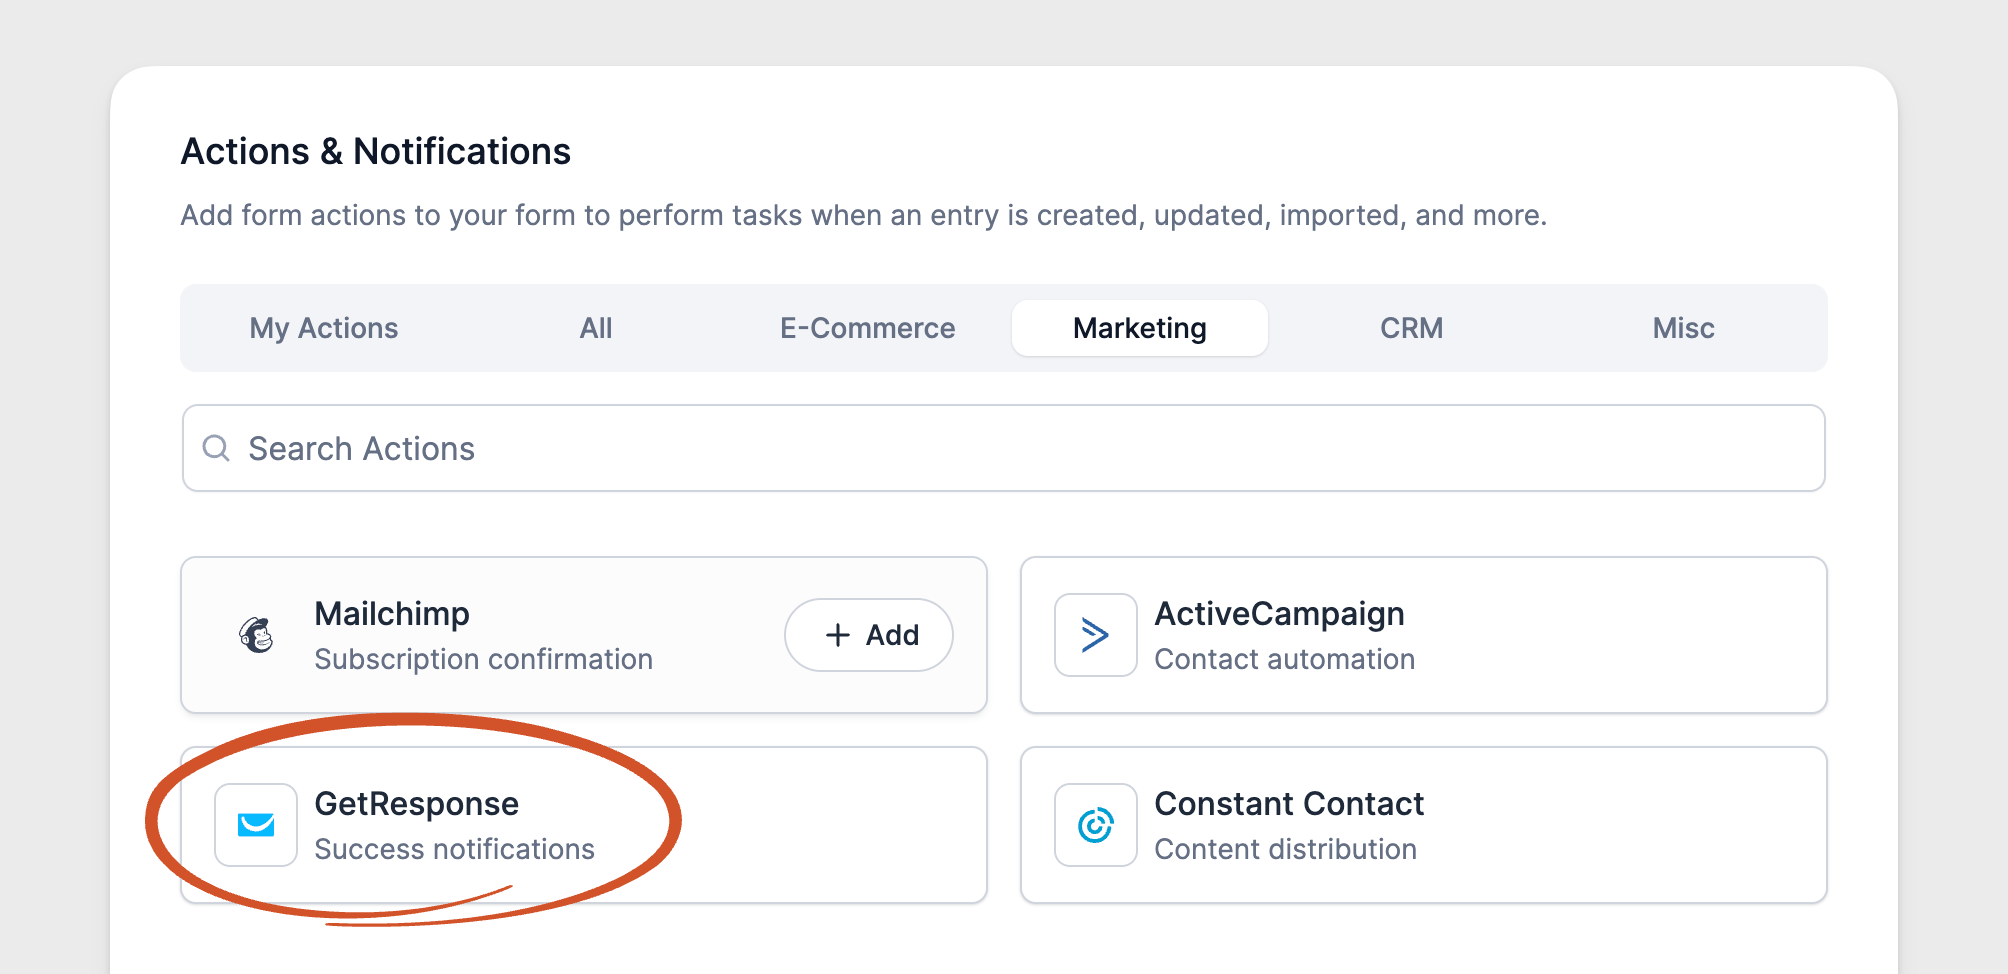Click the GetResponse envelope logo icon
The image size is (2008, 974).
coord(256,825)
